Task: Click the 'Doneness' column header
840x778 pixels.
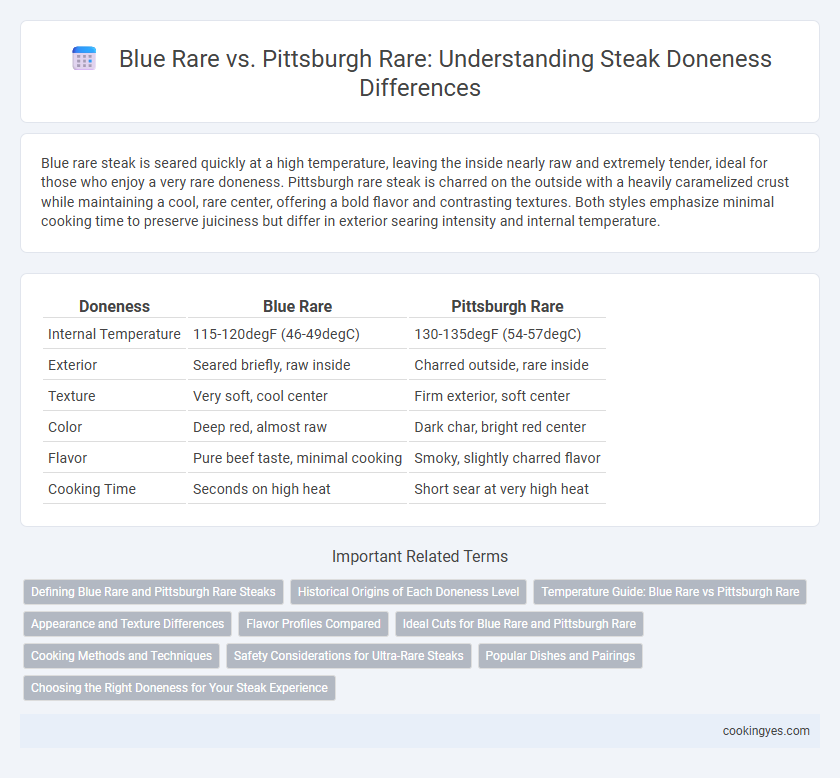Action: click(114, 306)
